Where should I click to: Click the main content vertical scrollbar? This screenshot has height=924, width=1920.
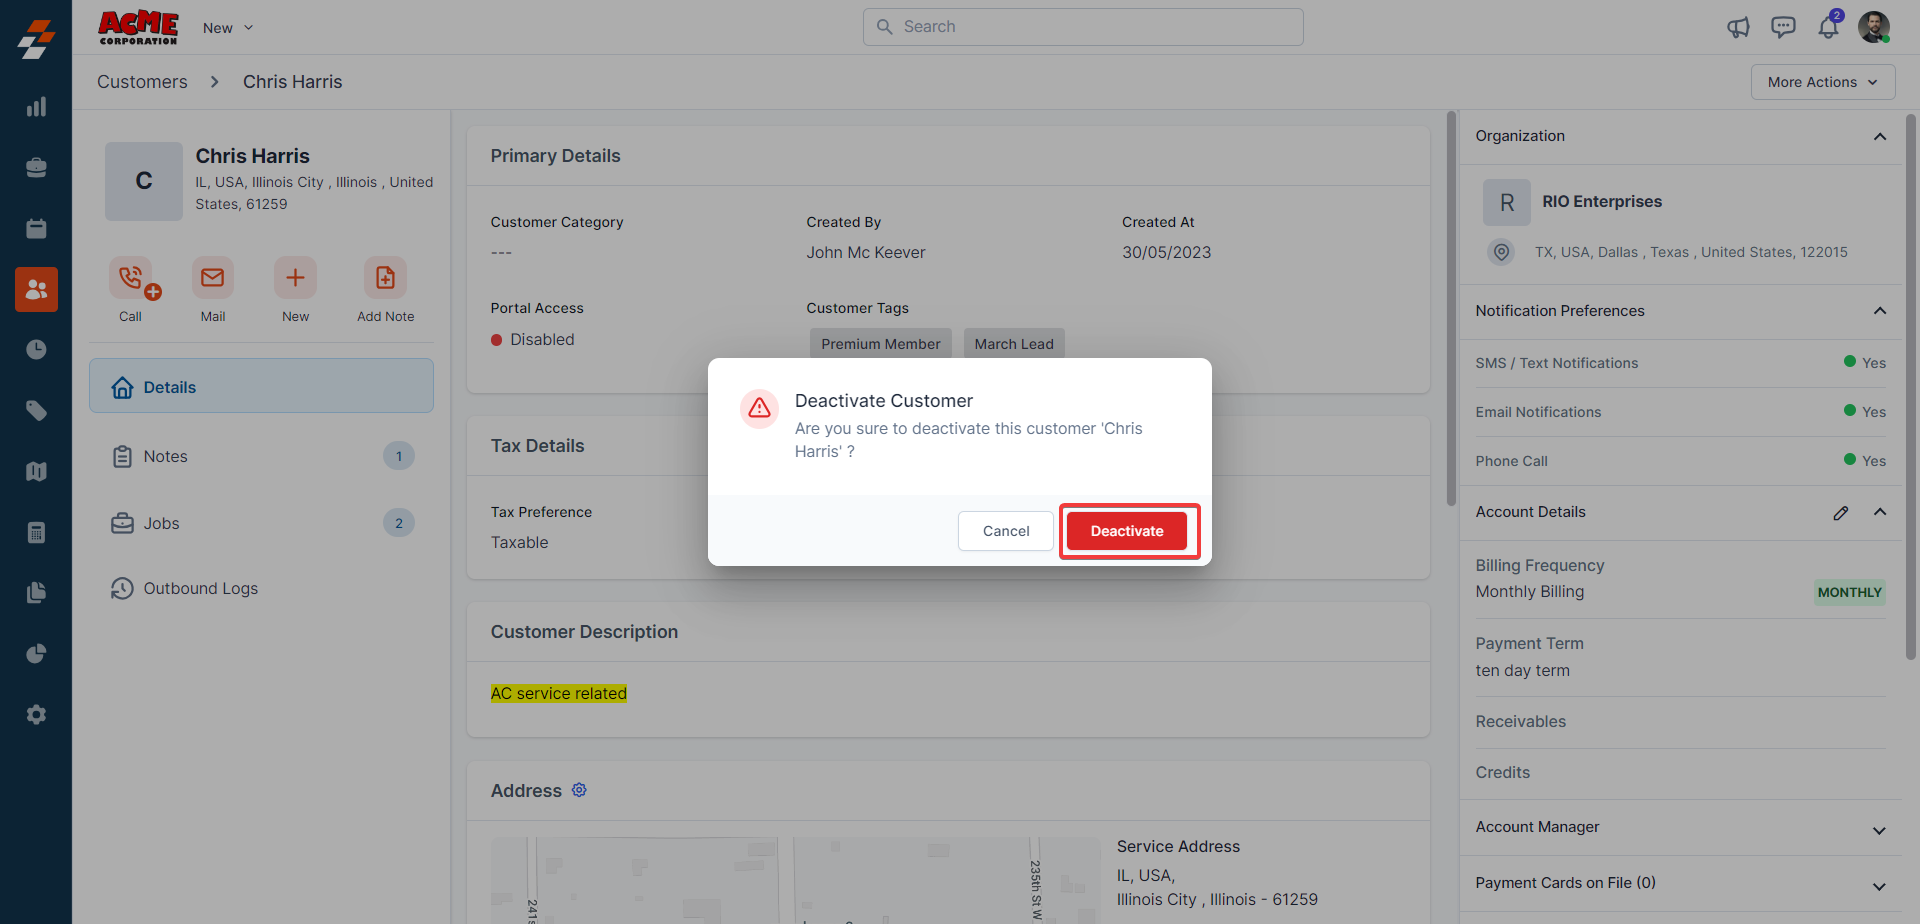tap(1451, 308)
